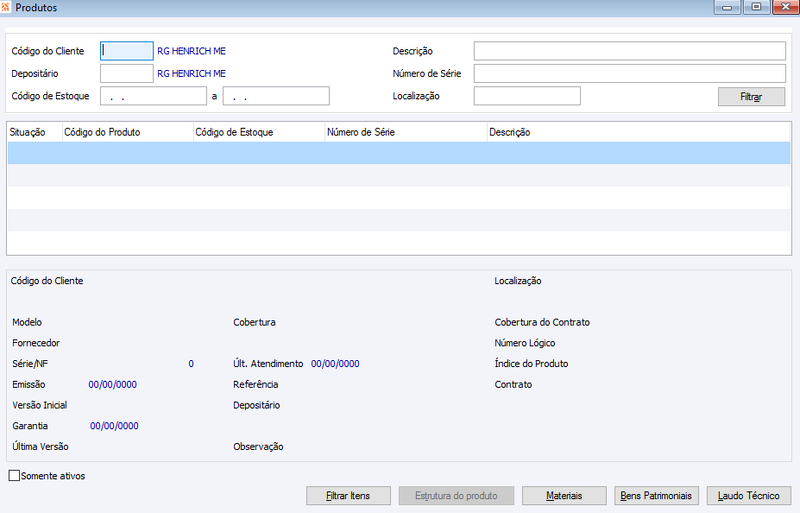Enable the Somente ativos checkbox
Viewport: 800px width, 513px height.
pos(14,476)
